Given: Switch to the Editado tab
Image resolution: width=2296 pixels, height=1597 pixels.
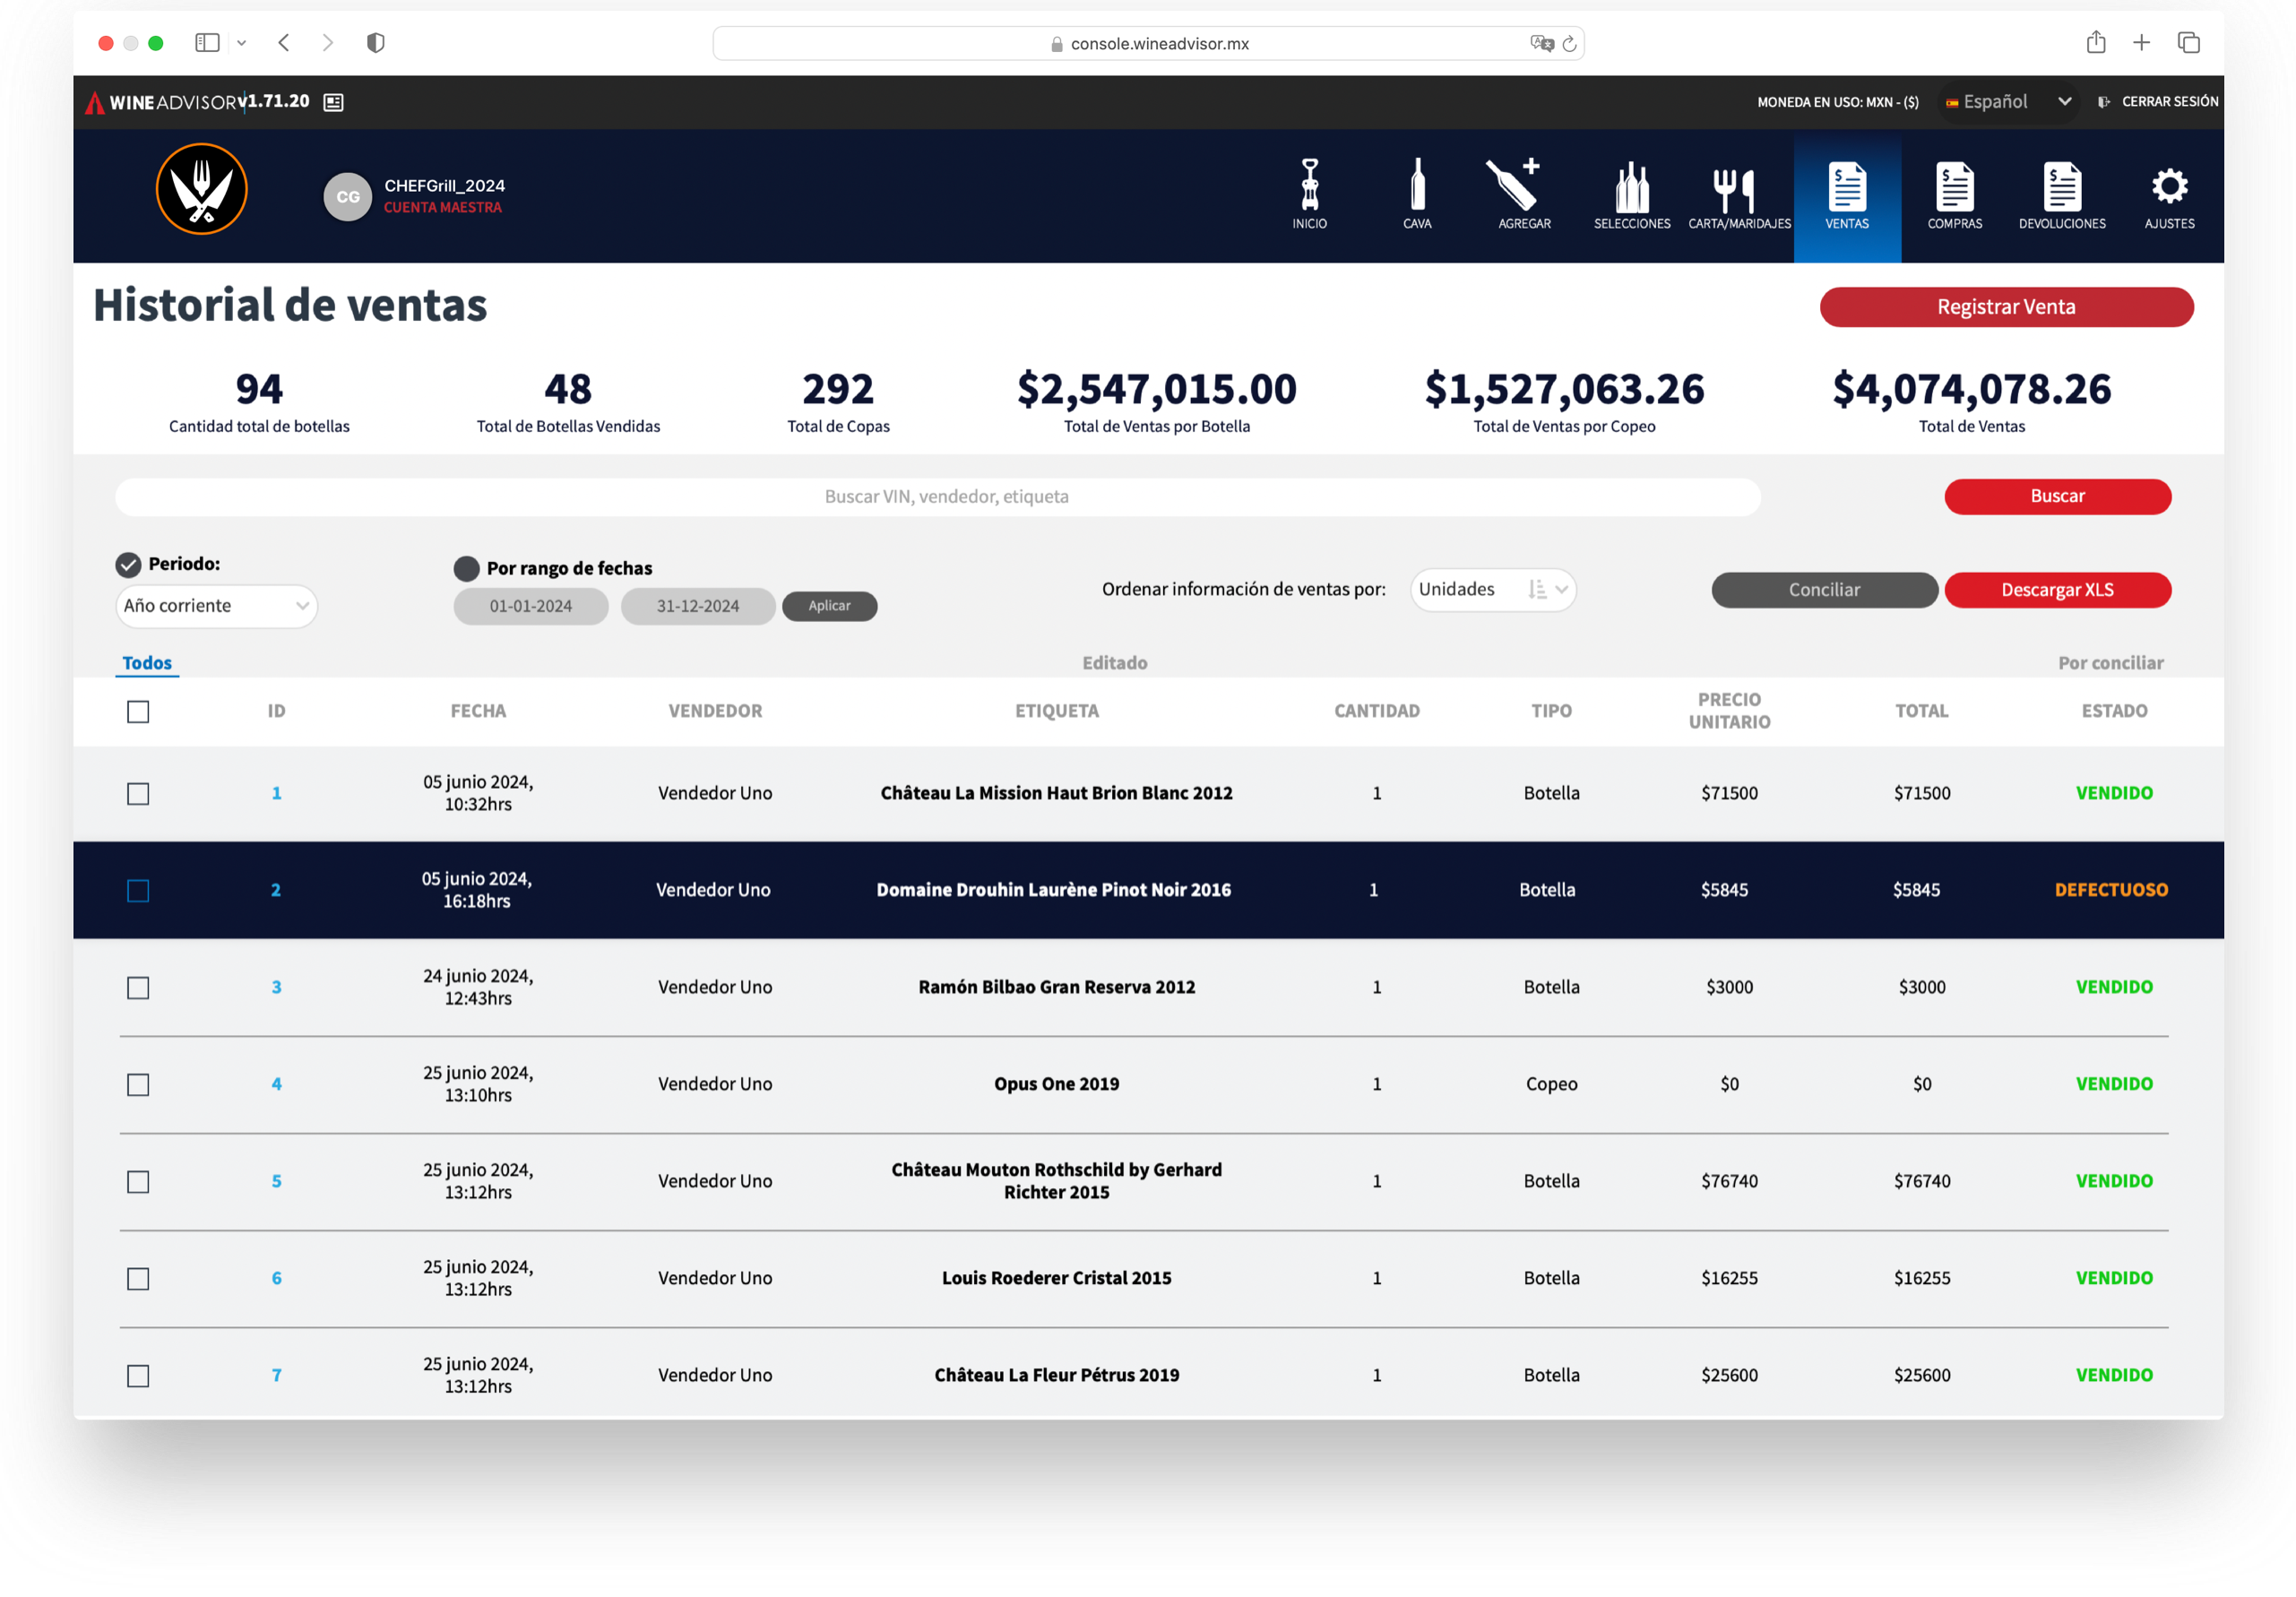Looking at the screenshot, I should [x=1114, y=663].
